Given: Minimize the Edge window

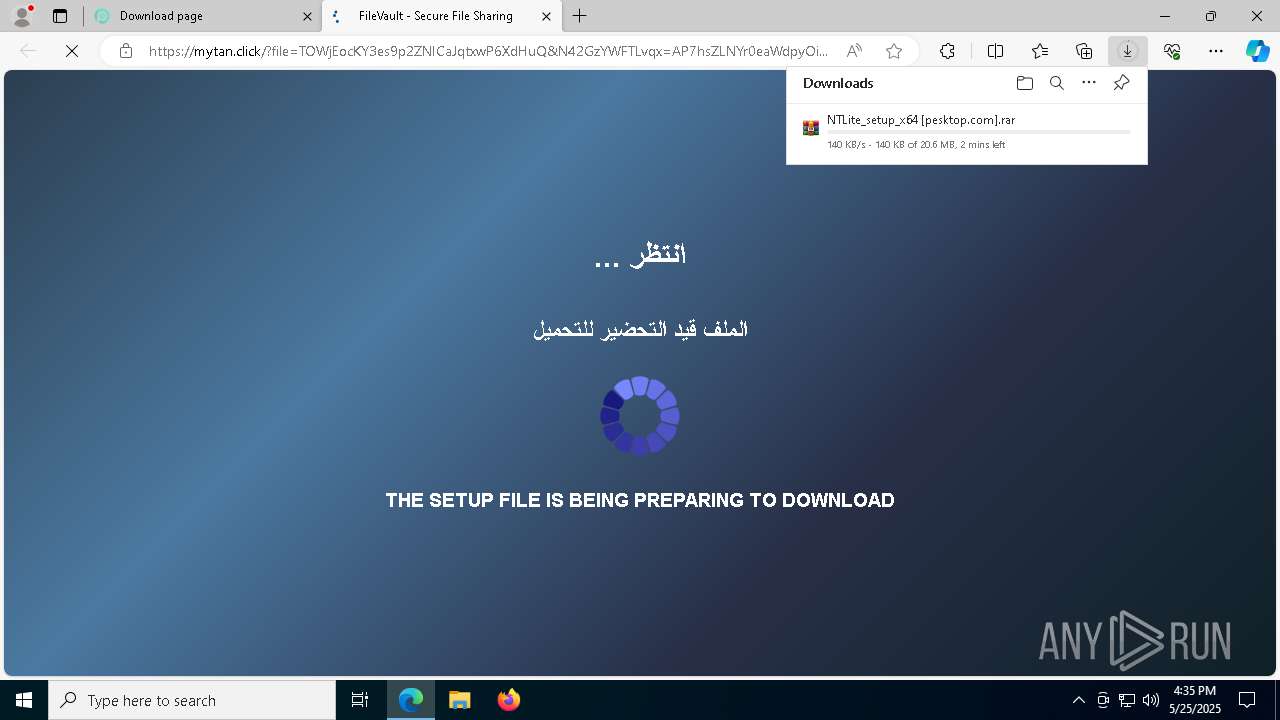Looking at the screenshot, I should [1165, 16].
